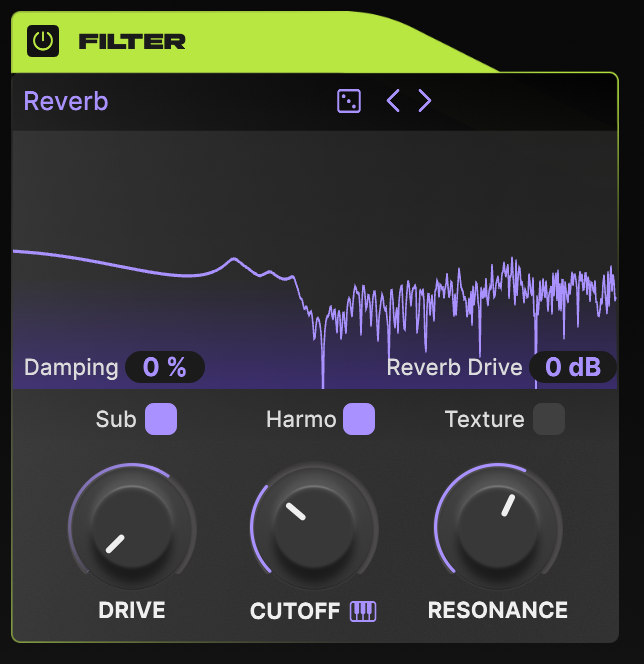Open the Reverb filter type selector
Viewport: 644px width, 664px height.
pos(66,101)
